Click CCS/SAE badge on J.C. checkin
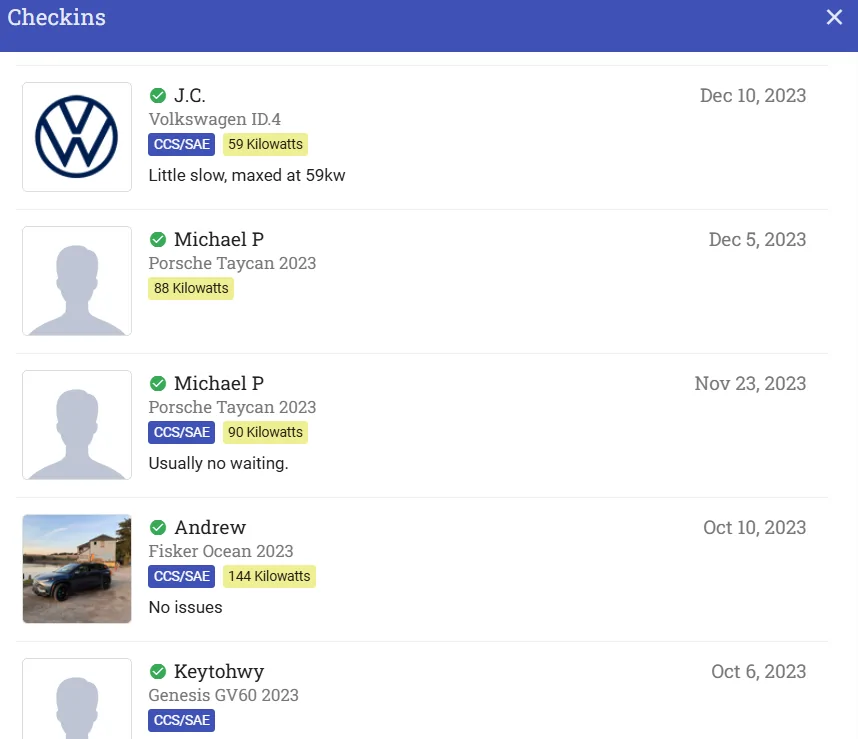858x739 pixels. click(x=182, y=144)
